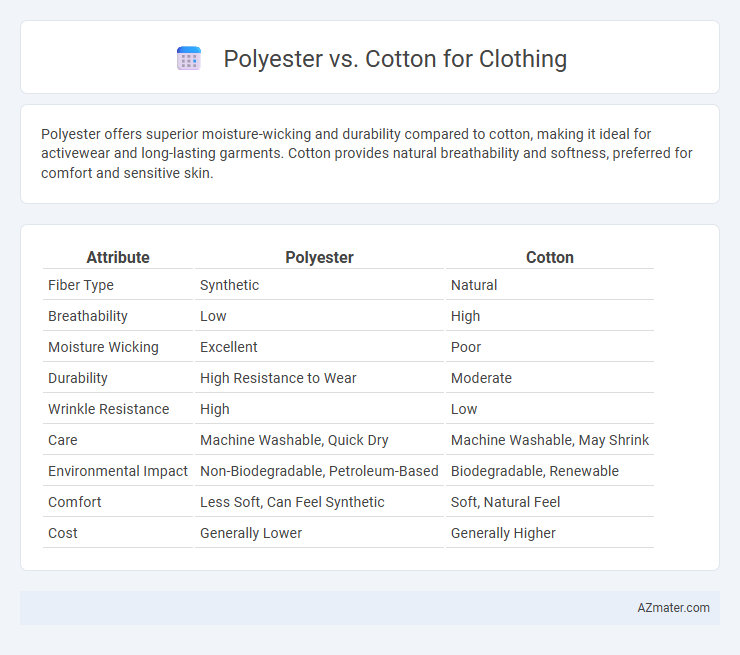Click the Cotton column header

click(550, 257)
